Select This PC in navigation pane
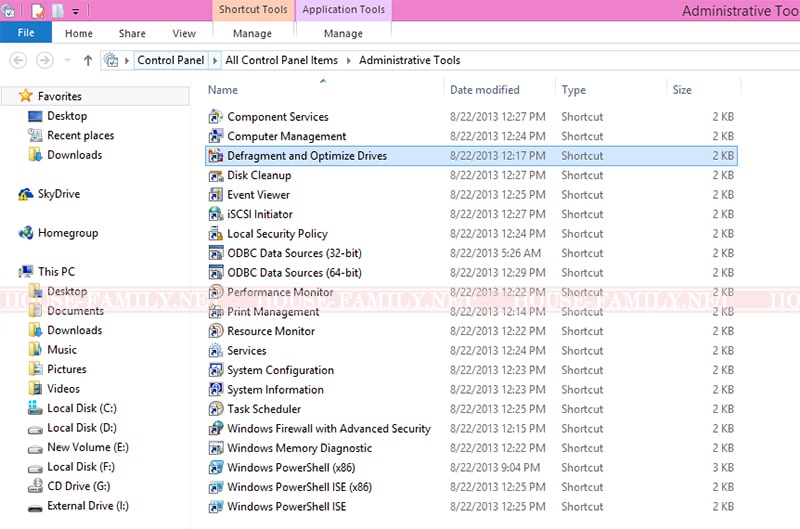The height and width of the screenshot is (529, 800). tap(56, 272)
